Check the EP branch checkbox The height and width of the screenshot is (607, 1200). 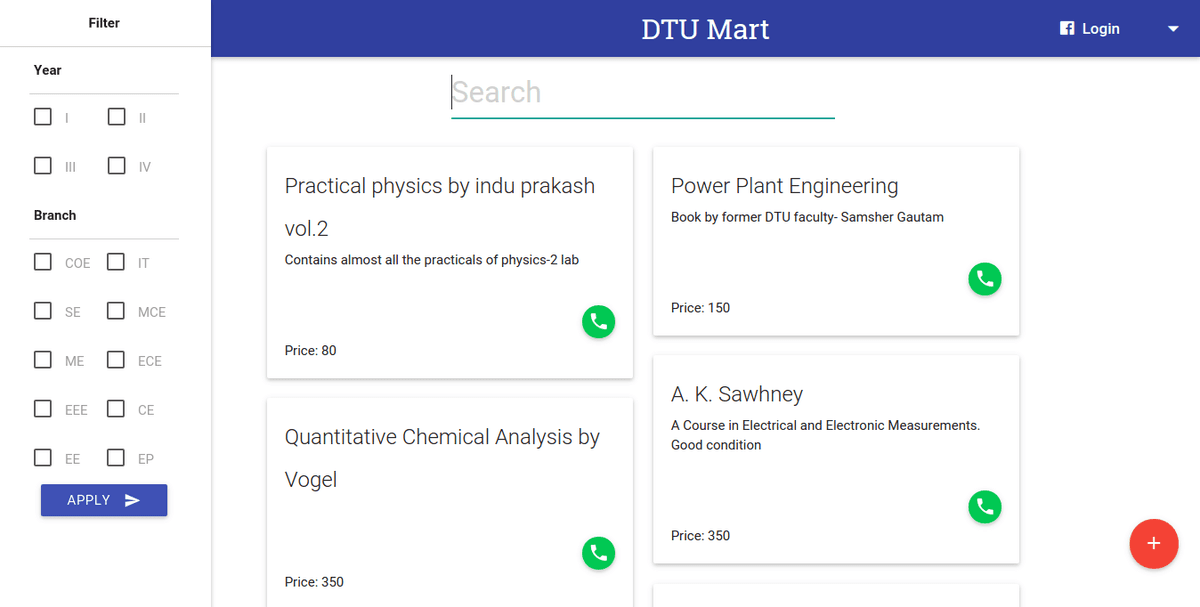click(x=117, y=458)
